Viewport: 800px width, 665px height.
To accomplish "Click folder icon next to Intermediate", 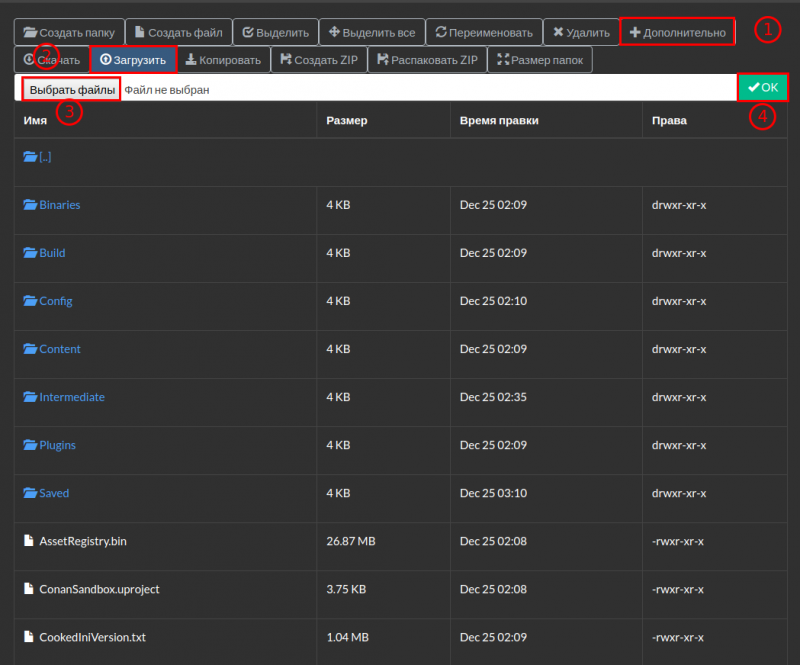I will pyautogui.click(x=30, y=397).
